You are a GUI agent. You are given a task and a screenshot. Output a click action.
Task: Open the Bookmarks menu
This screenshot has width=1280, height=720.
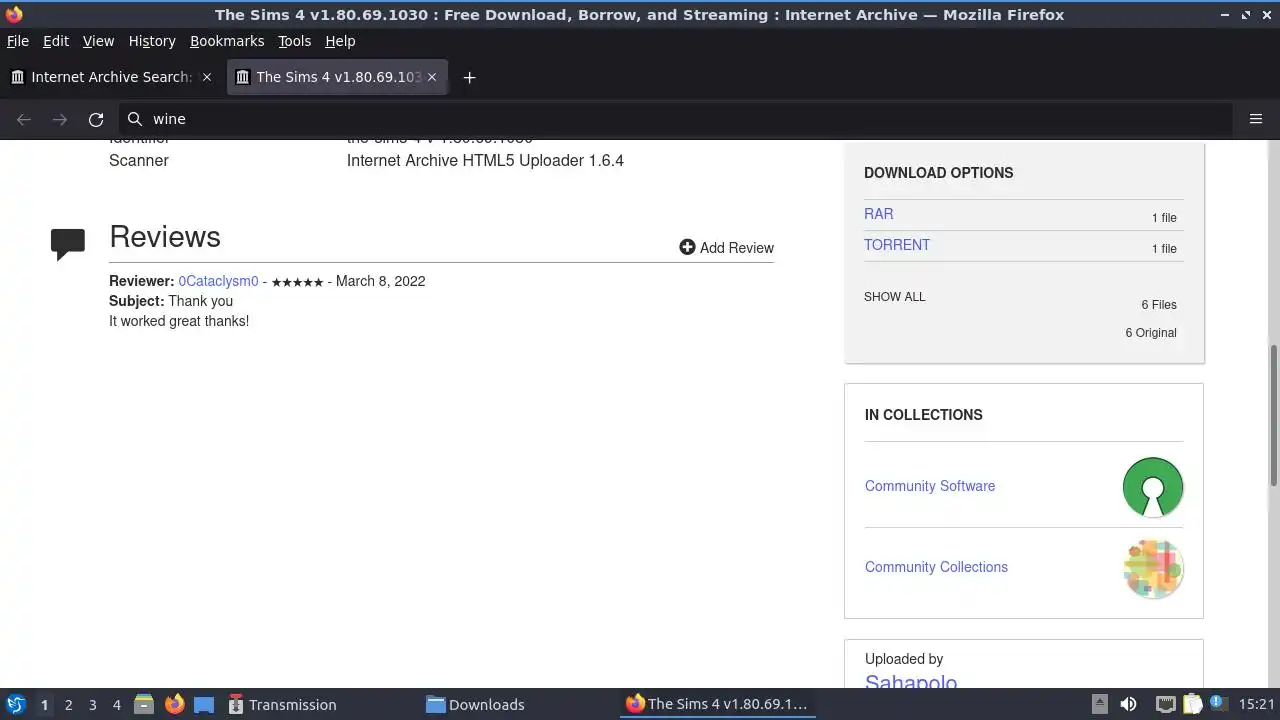tap(227, 41)
